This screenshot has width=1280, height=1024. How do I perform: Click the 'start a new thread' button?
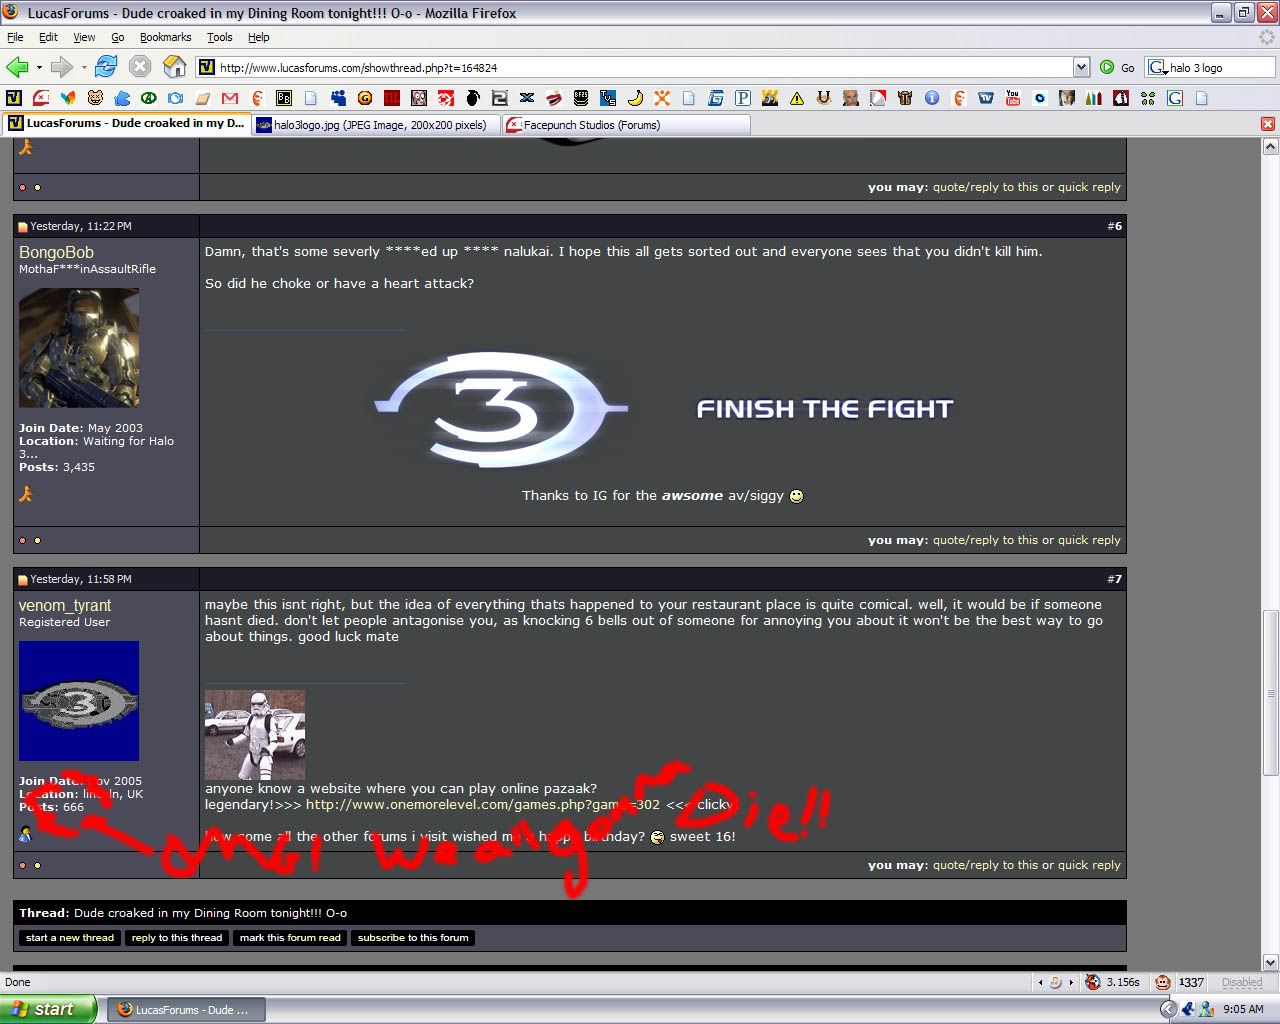click(x=70, y=937)
